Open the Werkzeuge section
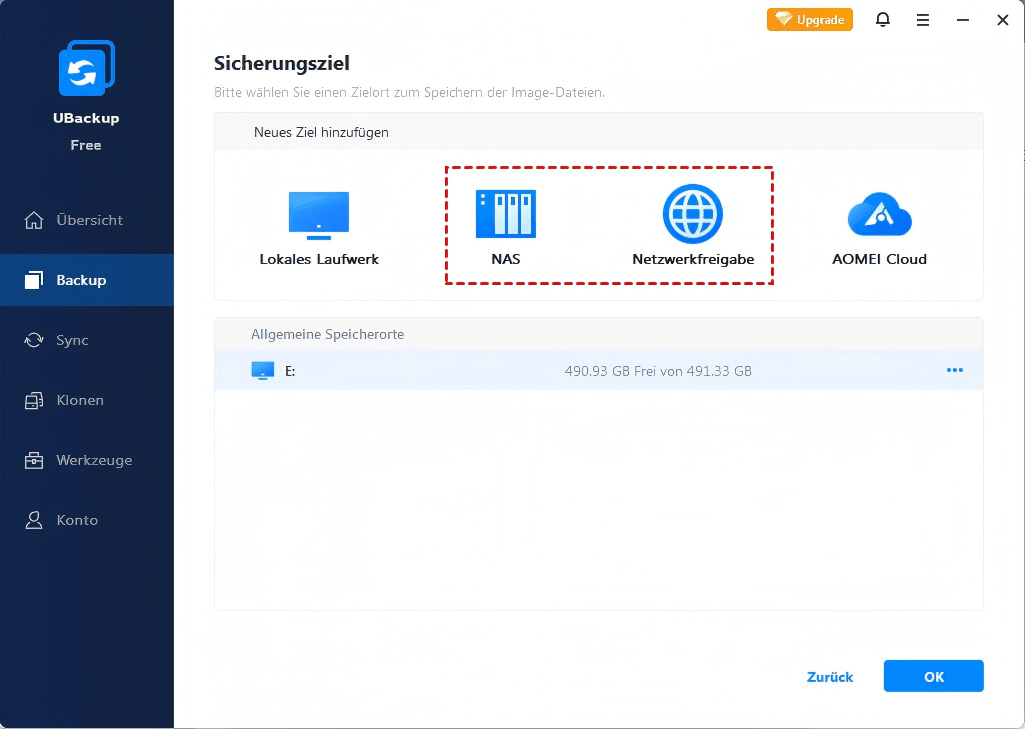 tap(94, 460)
